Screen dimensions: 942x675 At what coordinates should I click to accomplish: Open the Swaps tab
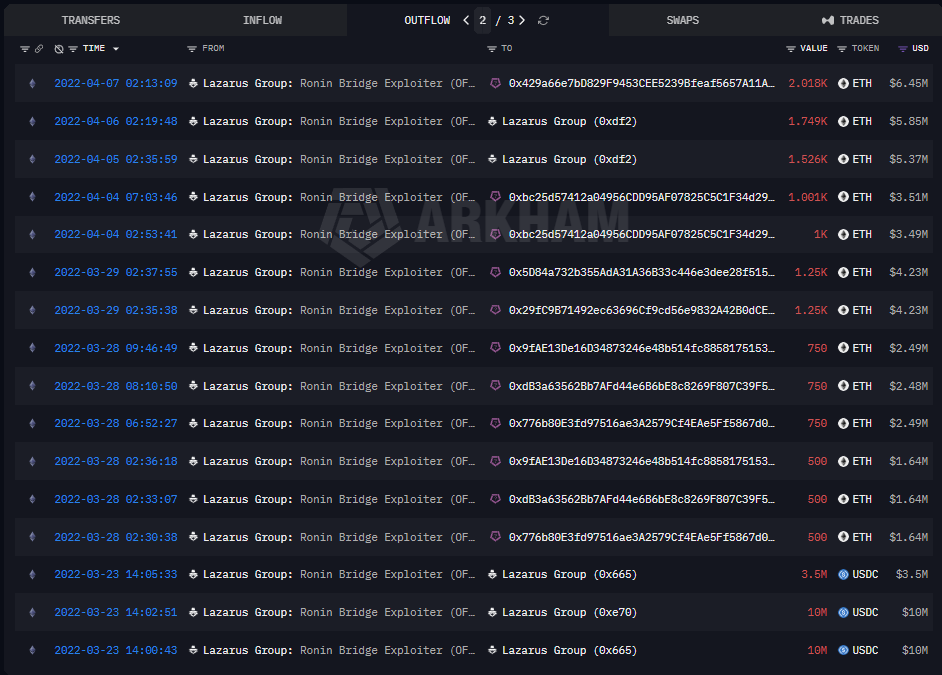(x=682, y=20)
